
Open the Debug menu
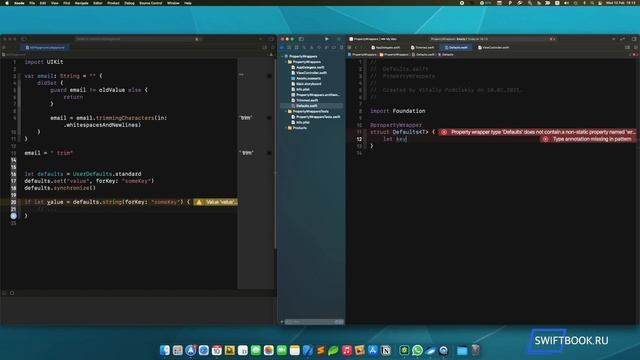click(129, 3)
